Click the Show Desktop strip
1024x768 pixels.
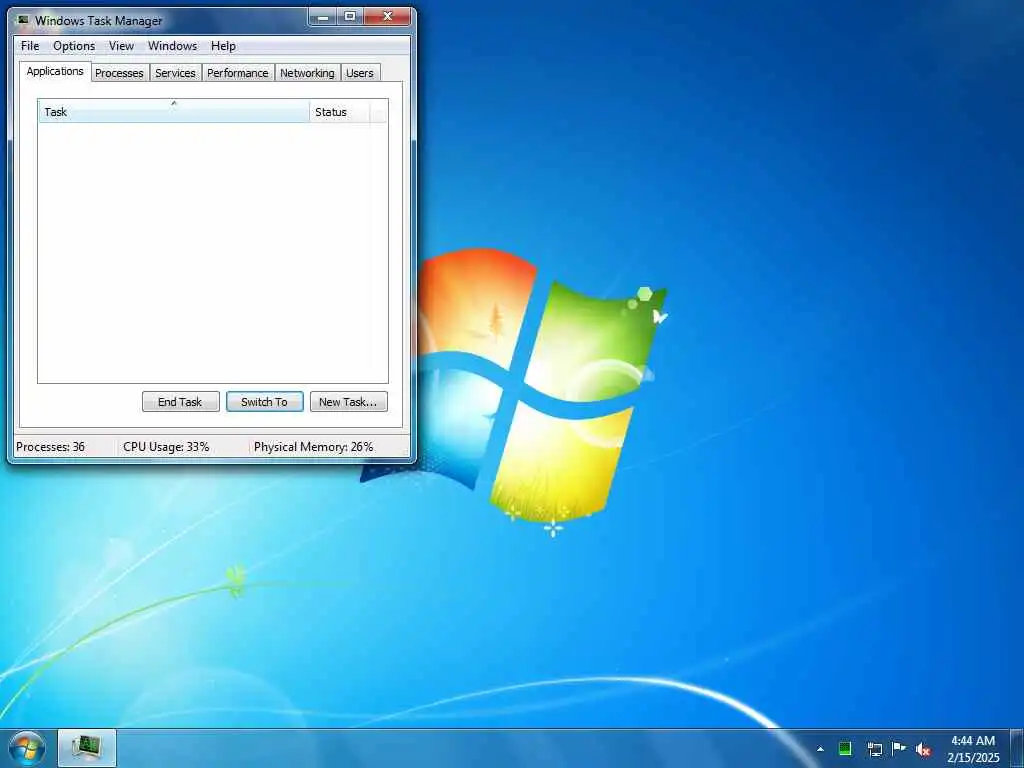click(x=1017, y=748)
